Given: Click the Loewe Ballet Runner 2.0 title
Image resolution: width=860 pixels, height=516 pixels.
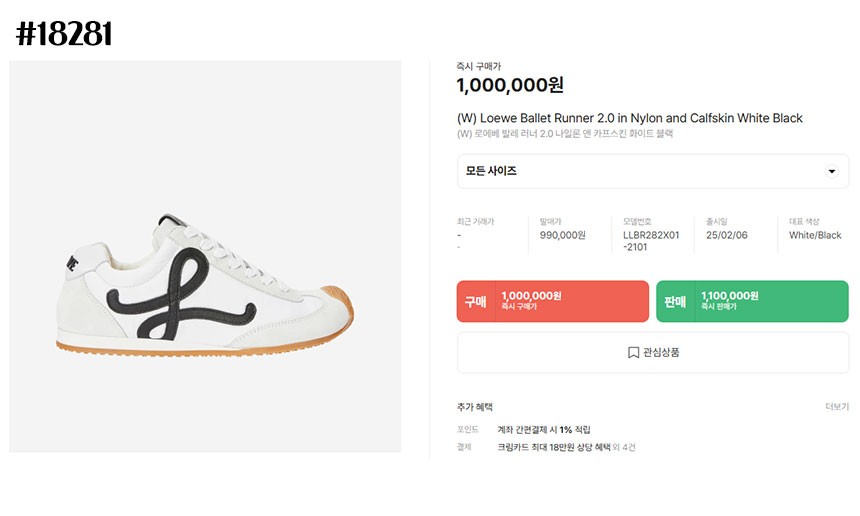Looking at the screenshot, I should (x=629, y=118).
